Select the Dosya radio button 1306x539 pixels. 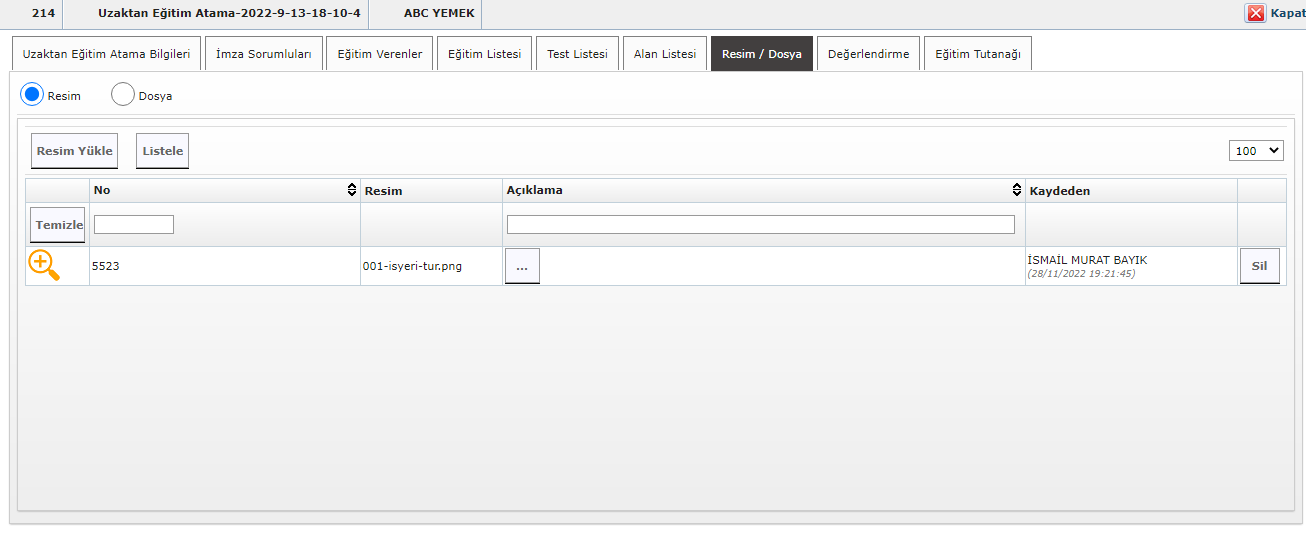(123, 95)
